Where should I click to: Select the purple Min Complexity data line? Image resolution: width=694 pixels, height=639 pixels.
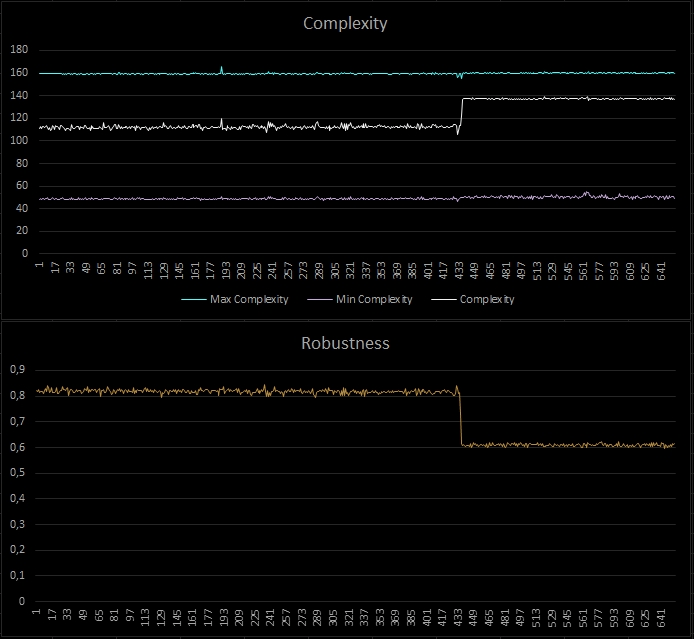pos(300,198)
